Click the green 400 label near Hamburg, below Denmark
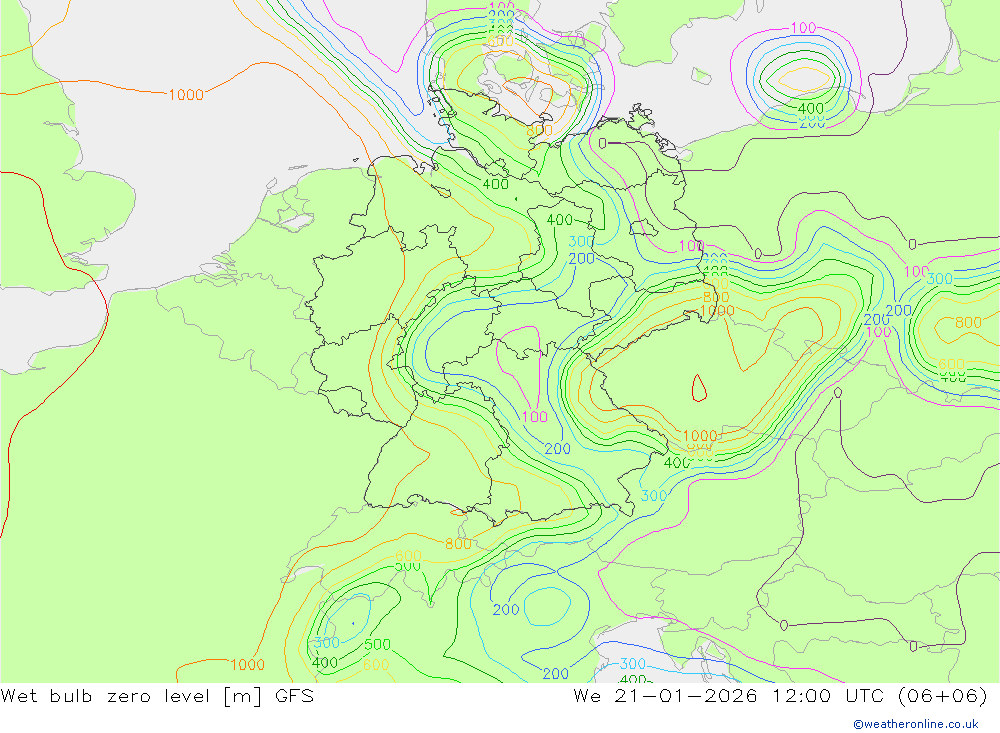The width and height of the screenshot is (1000, 733). click(496, 184)
